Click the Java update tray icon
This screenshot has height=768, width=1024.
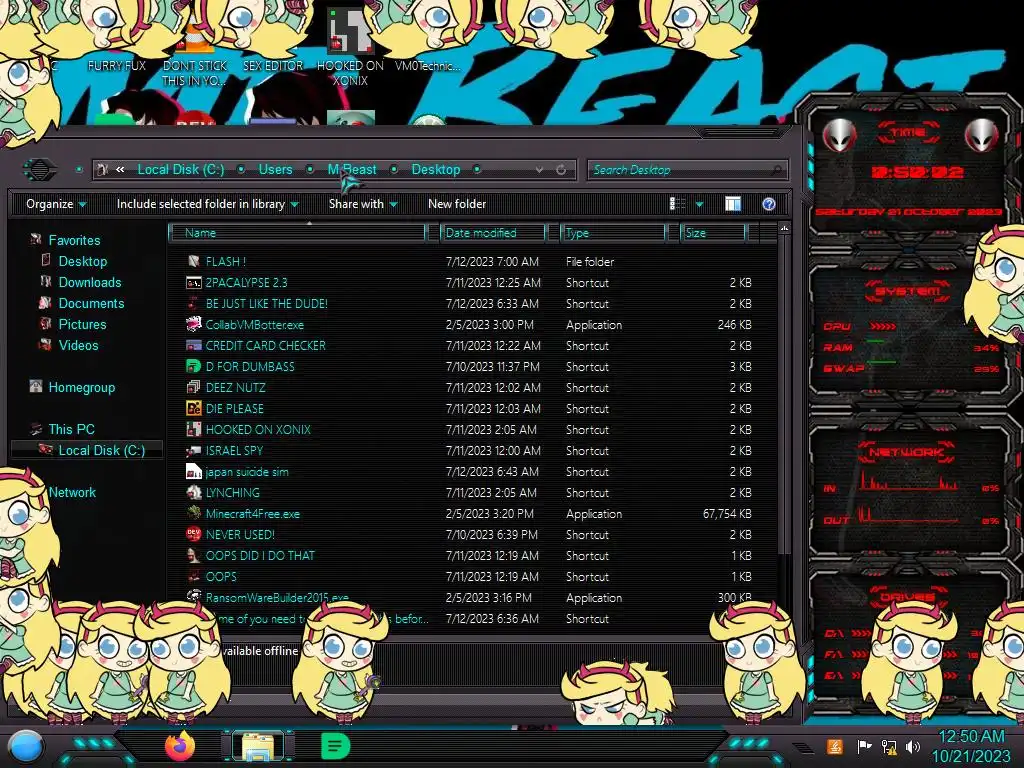pos(834,746)
